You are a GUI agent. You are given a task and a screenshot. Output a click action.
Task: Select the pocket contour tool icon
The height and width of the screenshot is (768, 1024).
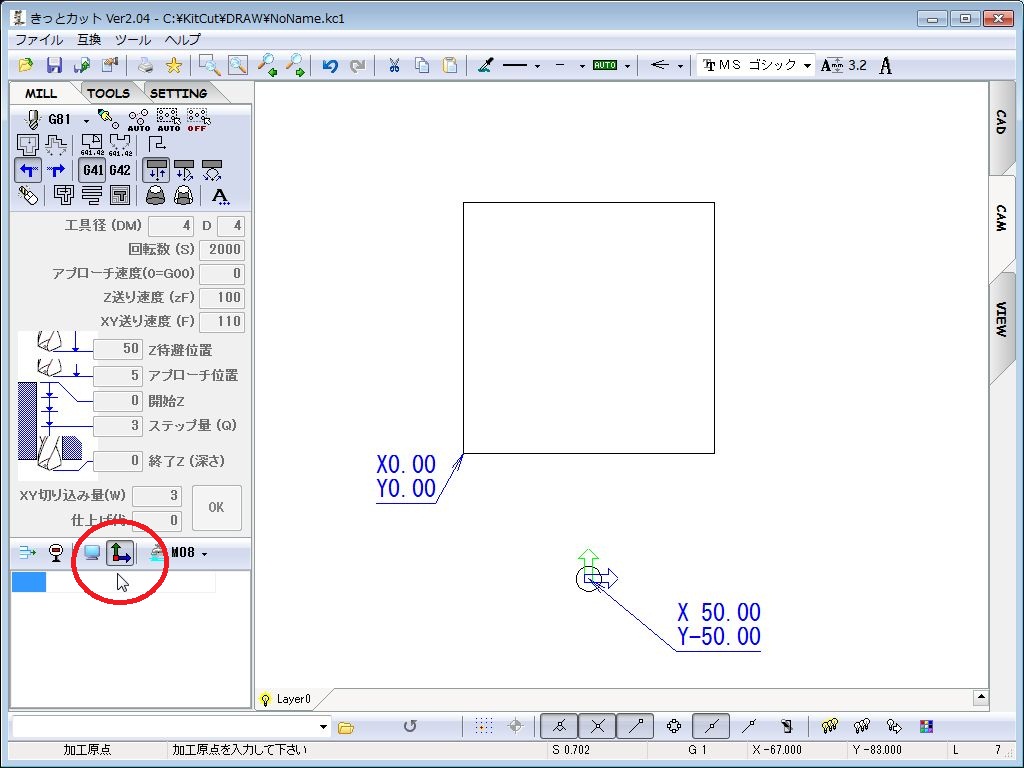click(x=28, y=145)
